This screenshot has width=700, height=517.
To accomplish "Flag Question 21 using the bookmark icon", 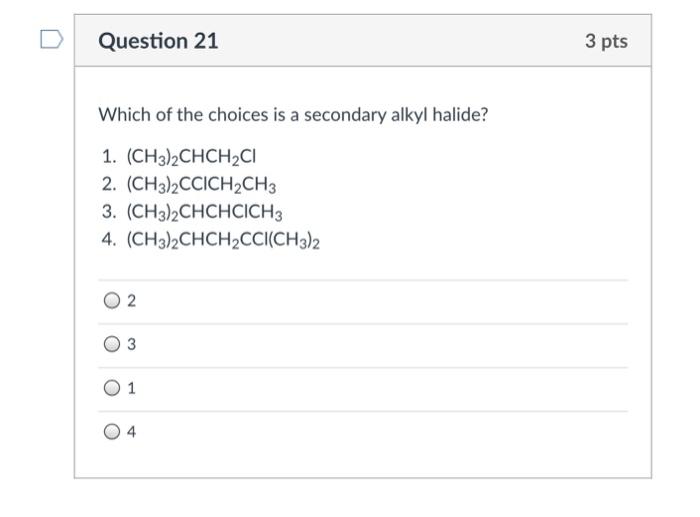I will click(51, 39).
